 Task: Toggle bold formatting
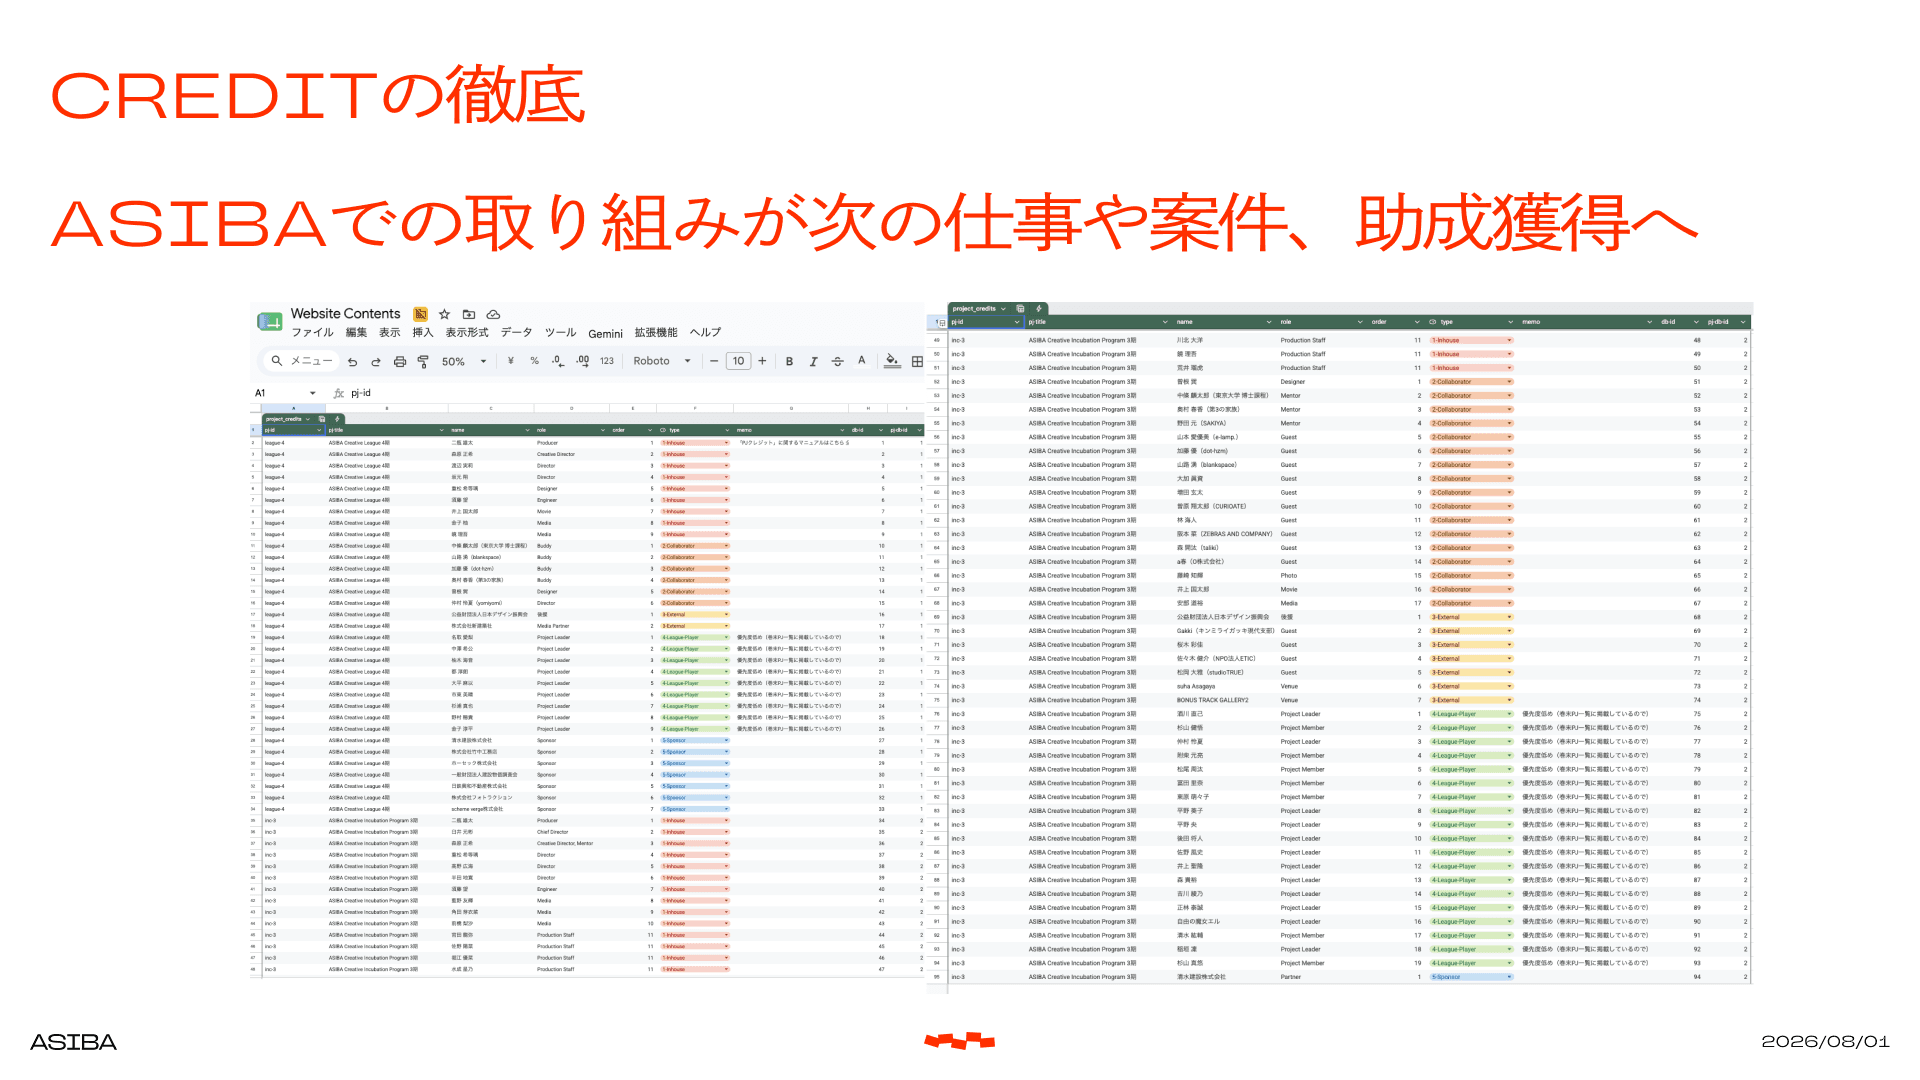790,361
